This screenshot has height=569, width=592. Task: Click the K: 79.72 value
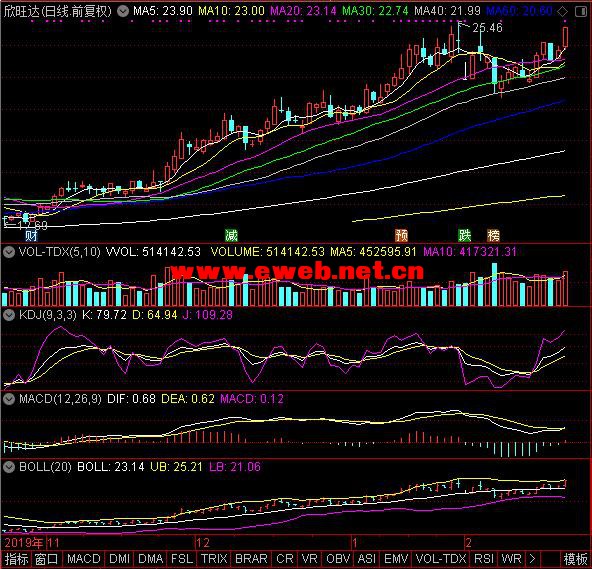pyautogui.click(x=105, y=315)
